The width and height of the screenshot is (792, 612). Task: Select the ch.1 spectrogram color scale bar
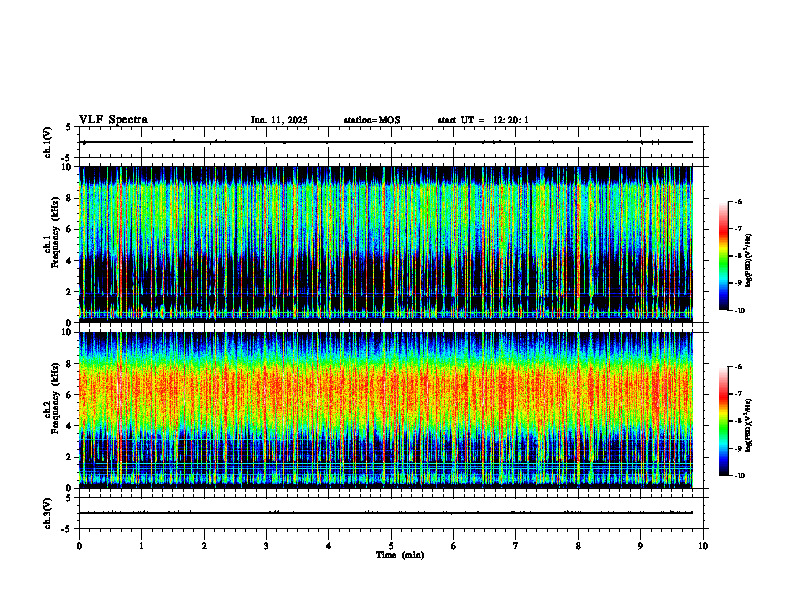pyautogui.click(x=723, y=256)
